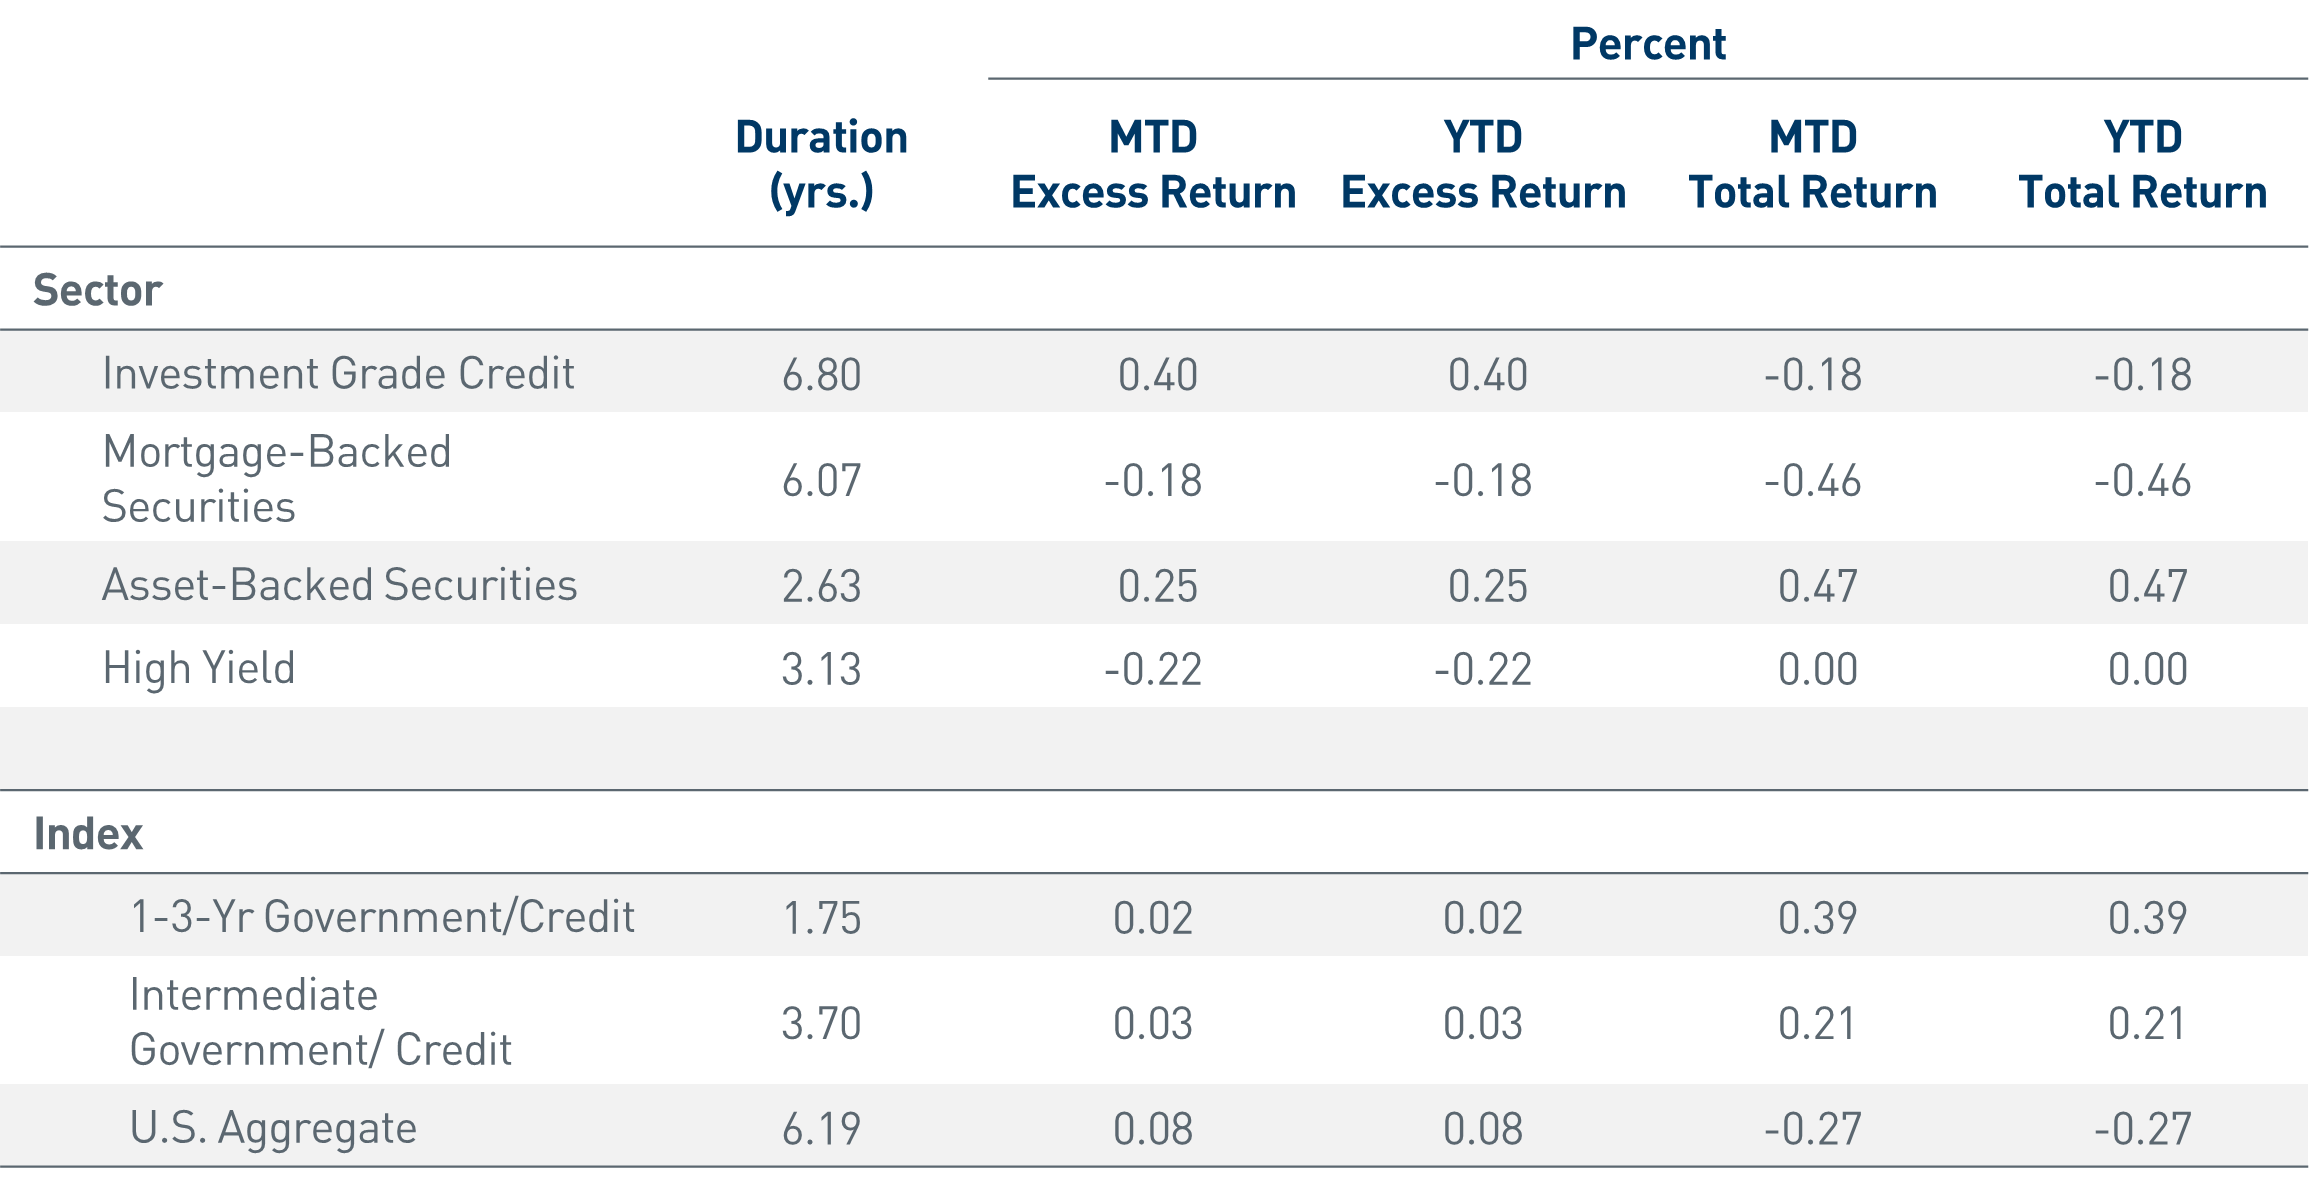Click the Percent group header
Viewport: 2310px width, 1183px height.
pos(1647,44)
